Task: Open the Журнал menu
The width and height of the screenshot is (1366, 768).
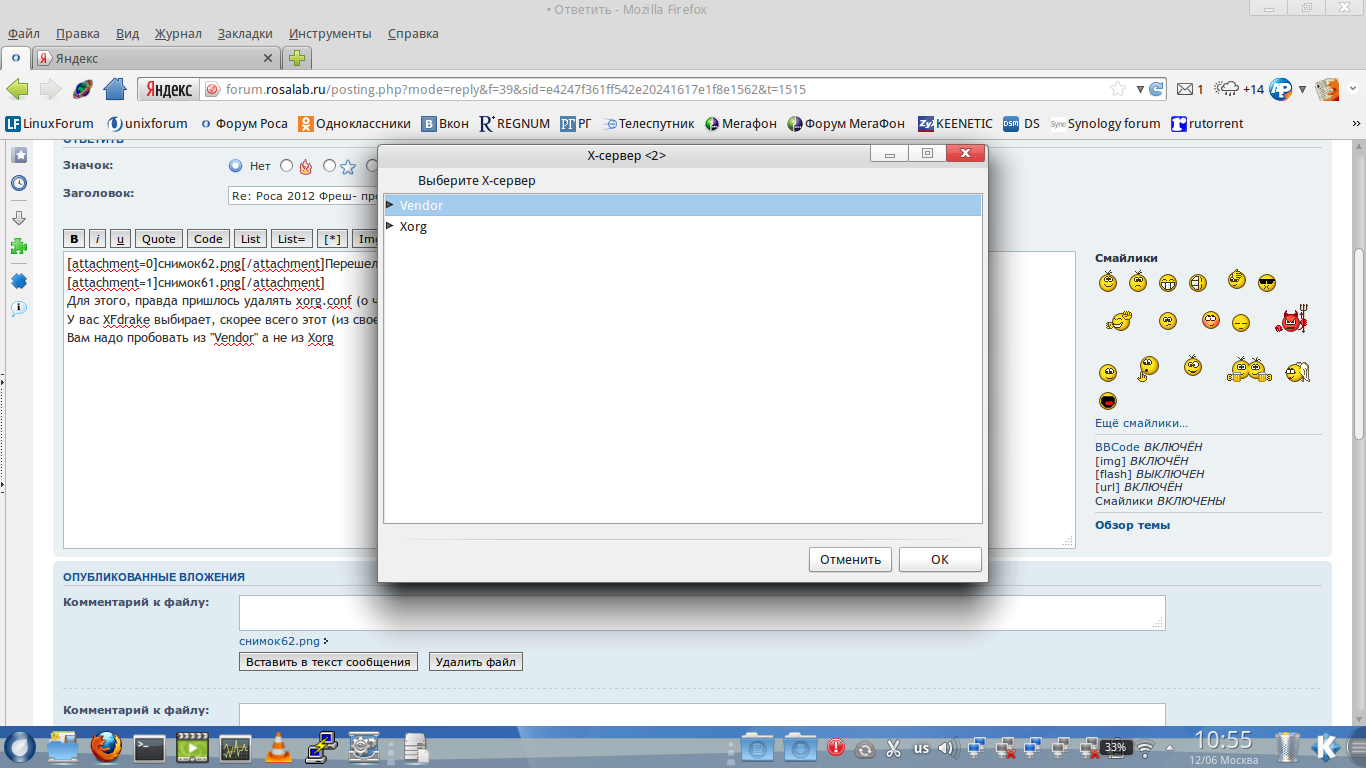Action: 178,33
